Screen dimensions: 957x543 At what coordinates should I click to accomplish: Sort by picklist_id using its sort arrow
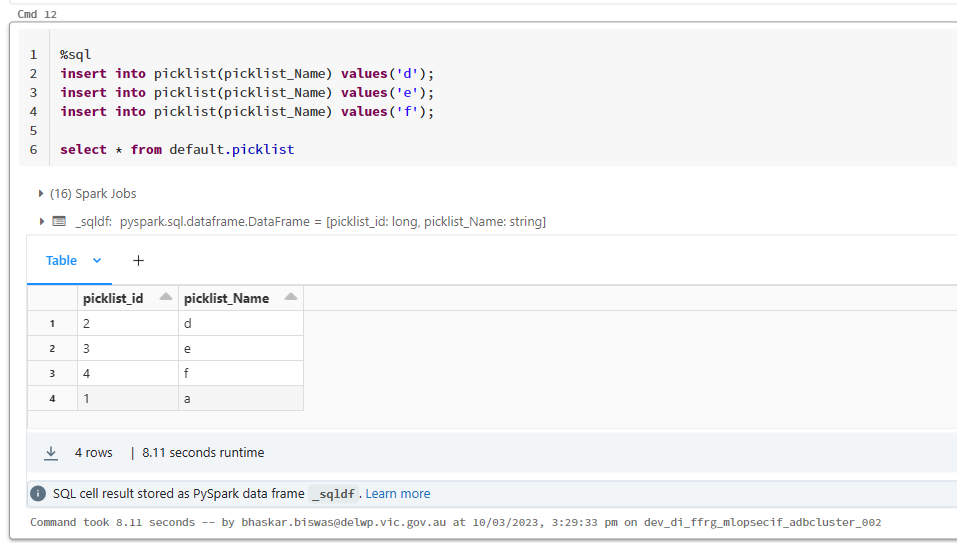(x=165, y=298)
